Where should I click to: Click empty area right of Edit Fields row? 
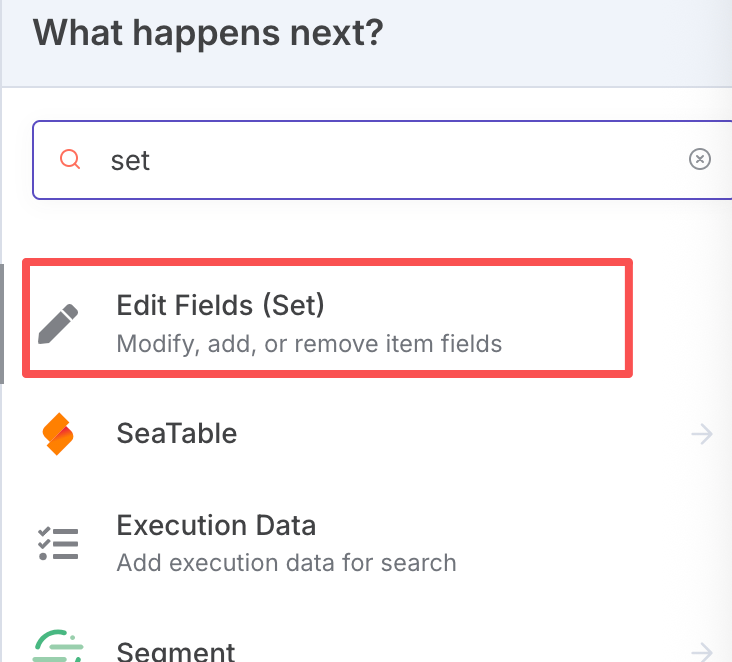(x=682, y=318)
